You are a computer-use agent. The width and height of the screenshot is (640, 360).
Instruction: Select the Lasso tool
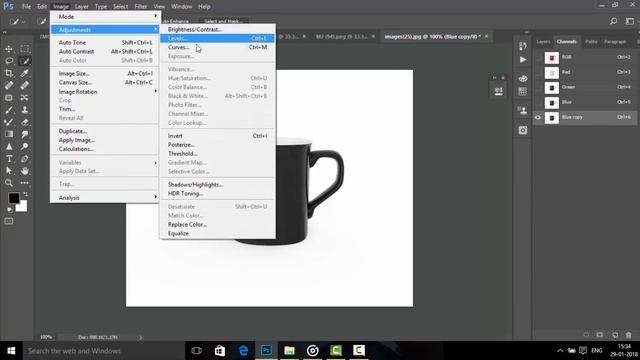[9, 61]
